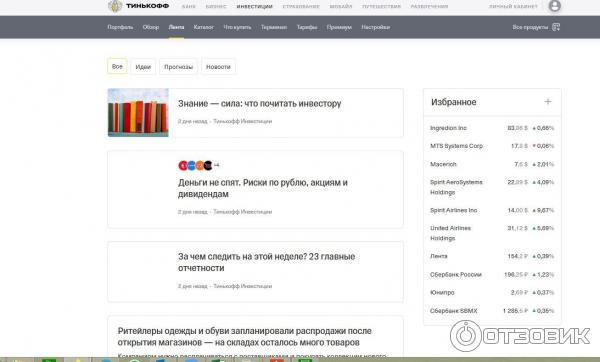Click the Тинькофф logo

138,6
